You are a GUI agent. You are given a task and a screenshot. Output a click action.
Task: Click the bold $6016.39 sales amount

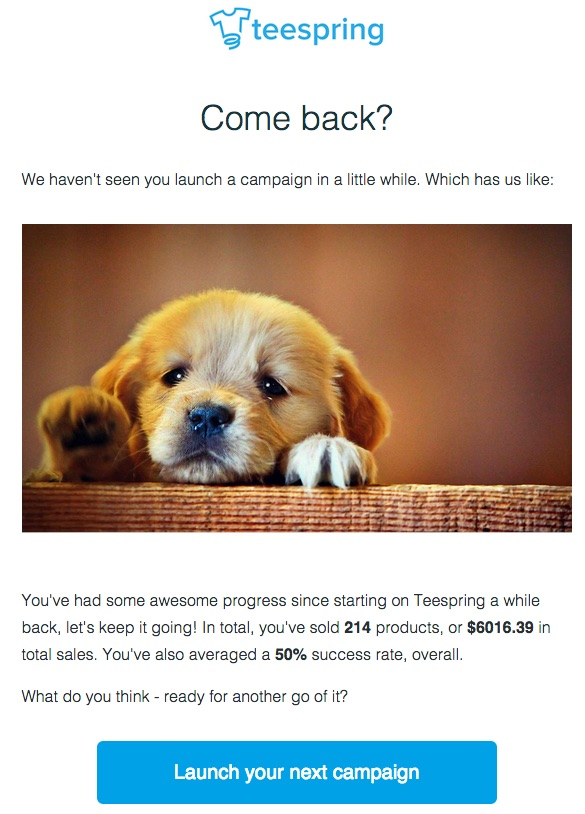pyautogui.click(x=500, y=627)
